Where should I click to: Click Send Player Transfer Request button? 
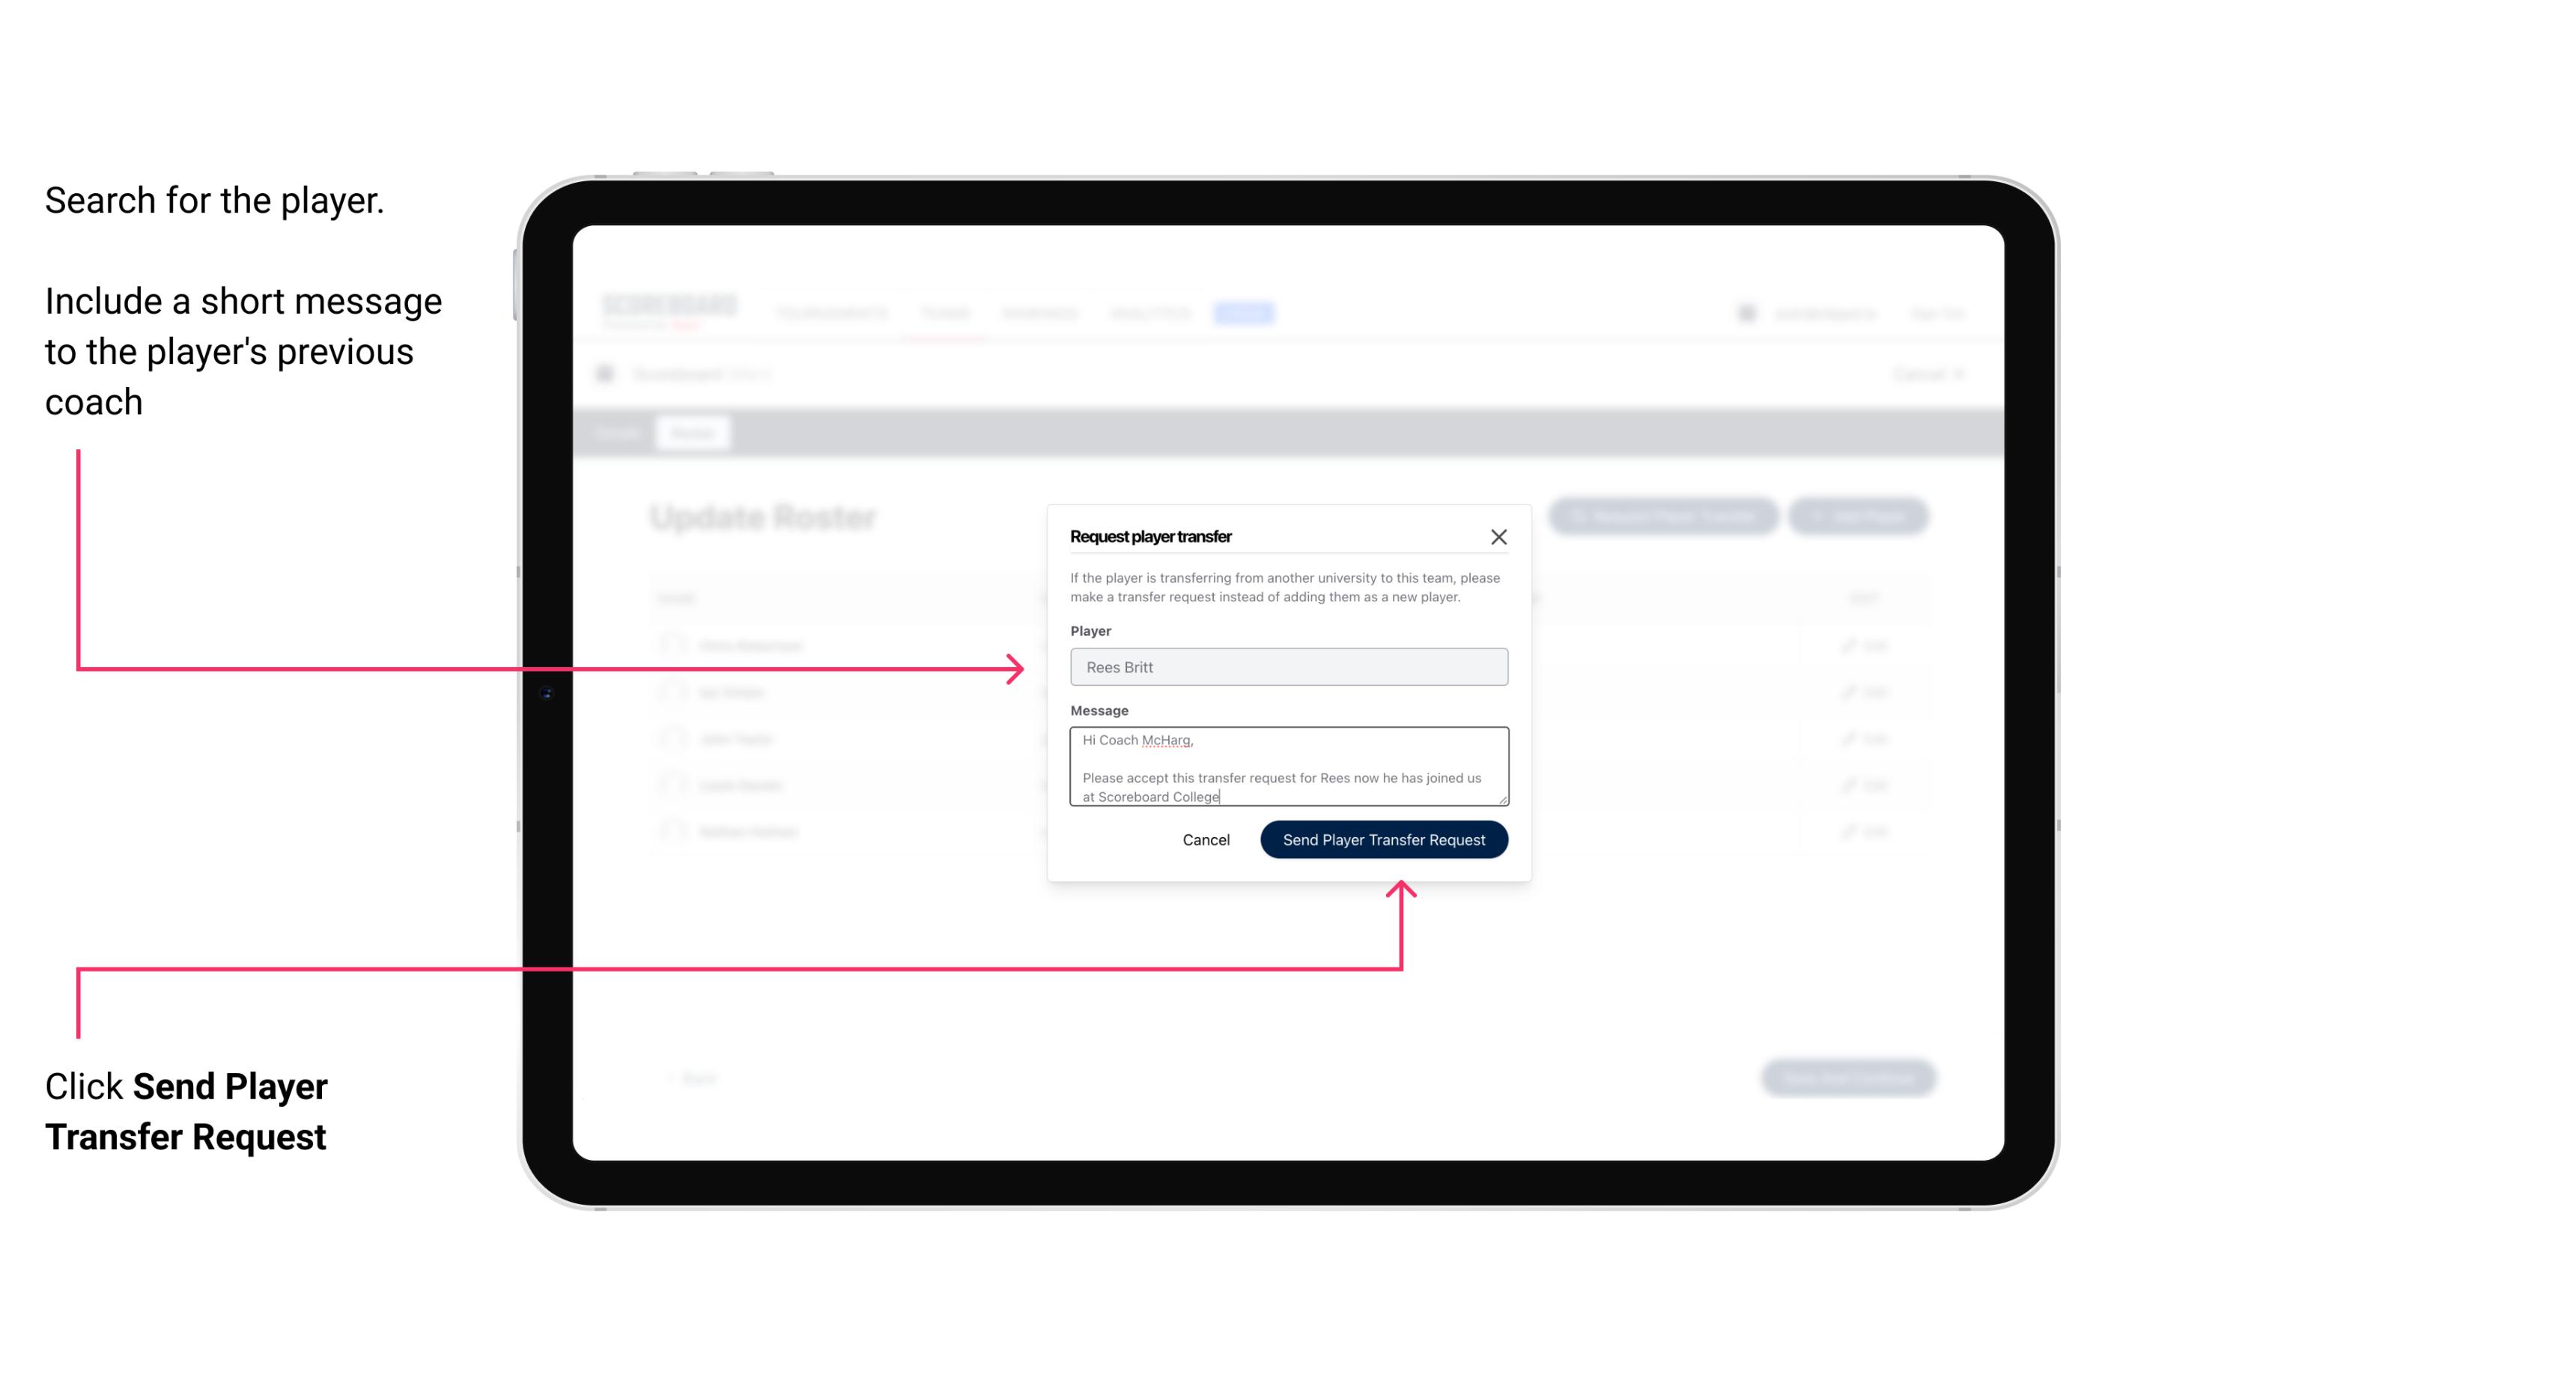1385,838
